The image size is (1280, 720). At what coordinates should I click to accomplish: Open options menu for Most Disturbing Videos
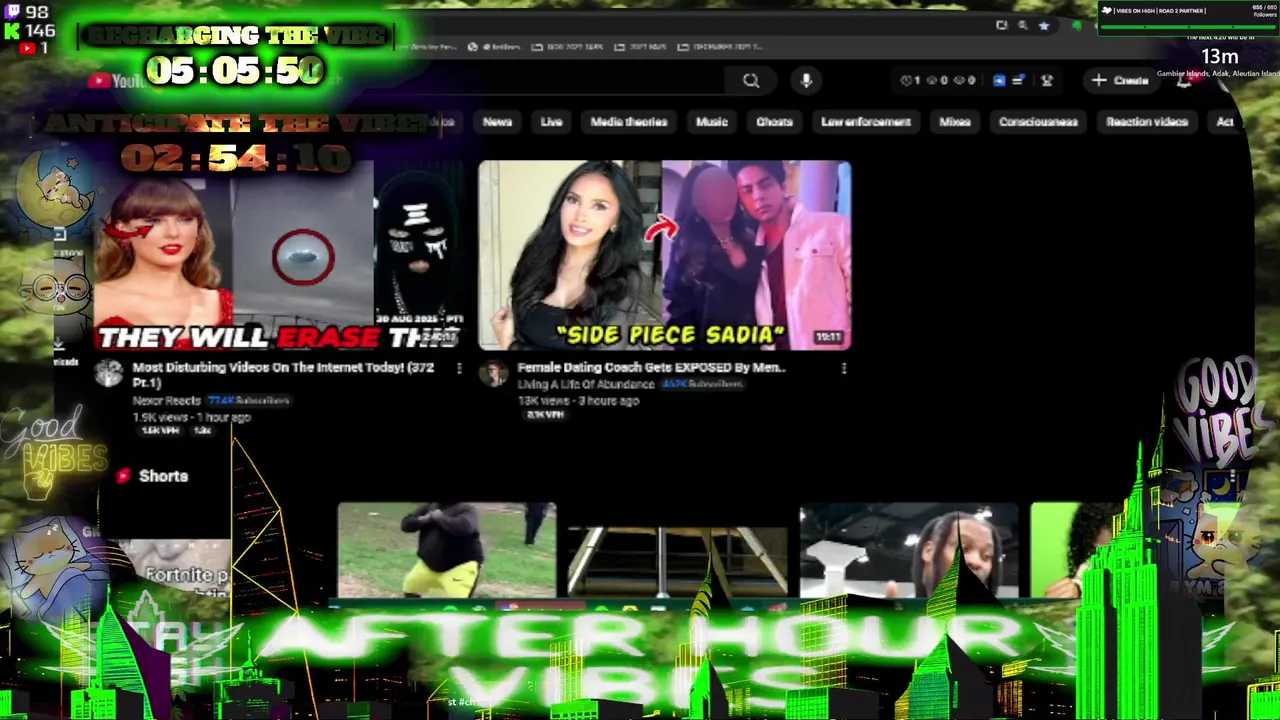pos(459,369)
